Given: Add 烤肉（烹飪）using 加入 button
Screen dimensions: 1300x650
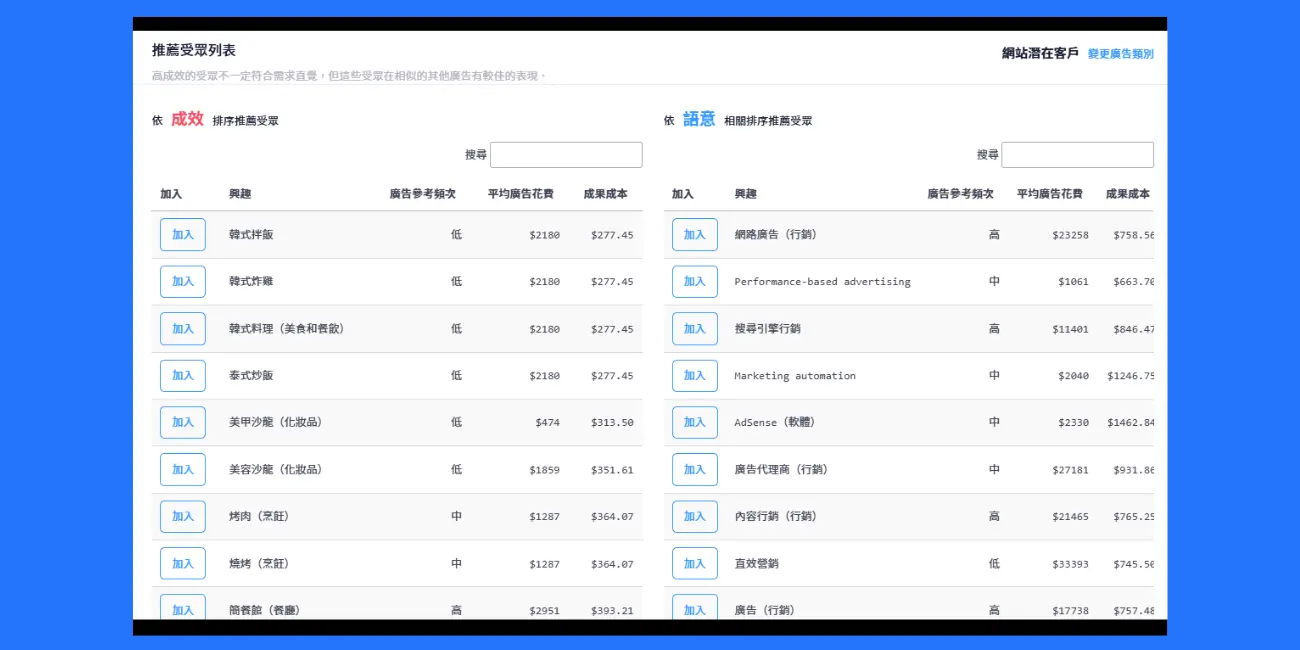Looking at the screenshot, I should click(x=183, y=516).
